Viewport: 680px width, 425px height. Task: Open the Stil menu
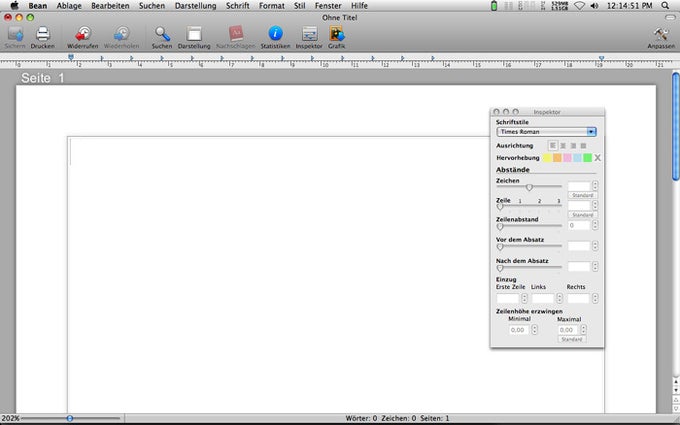click(299, 6)
